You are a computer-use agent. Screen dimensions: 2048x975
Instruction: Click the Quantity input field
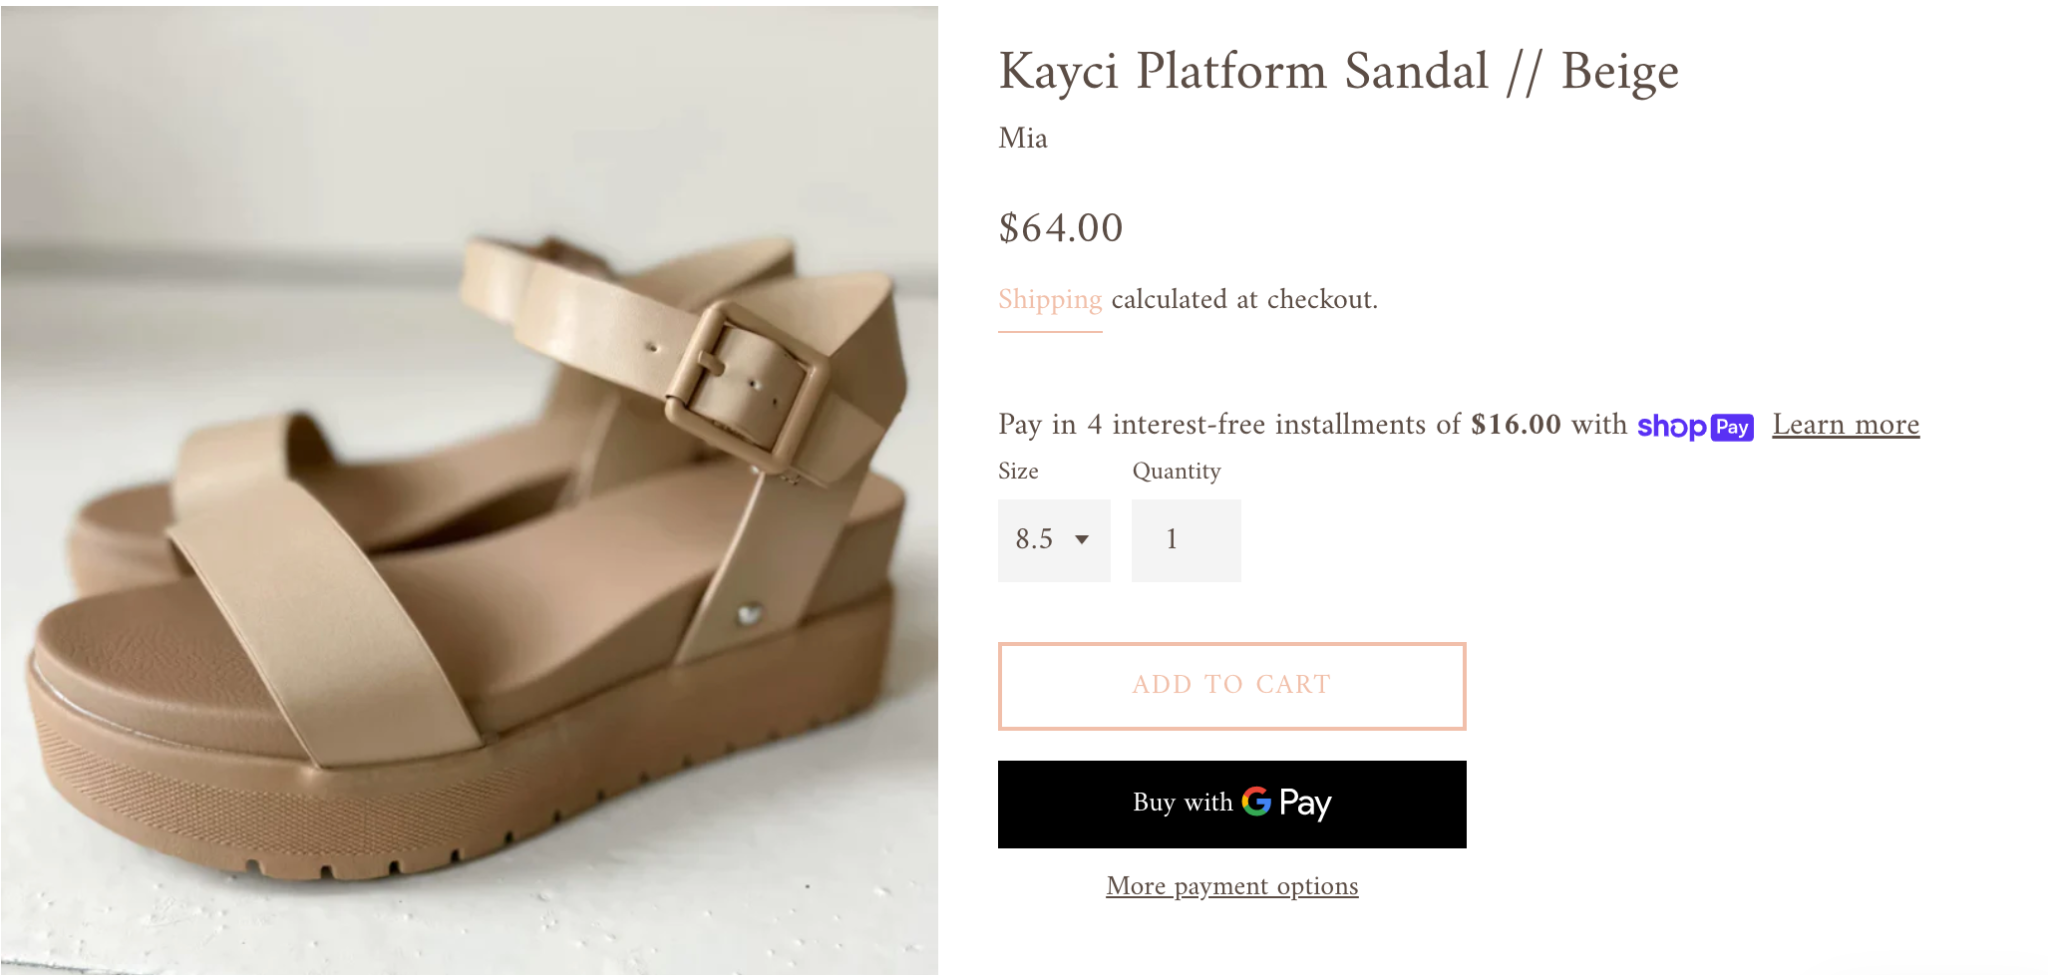tap(1186, 540)
